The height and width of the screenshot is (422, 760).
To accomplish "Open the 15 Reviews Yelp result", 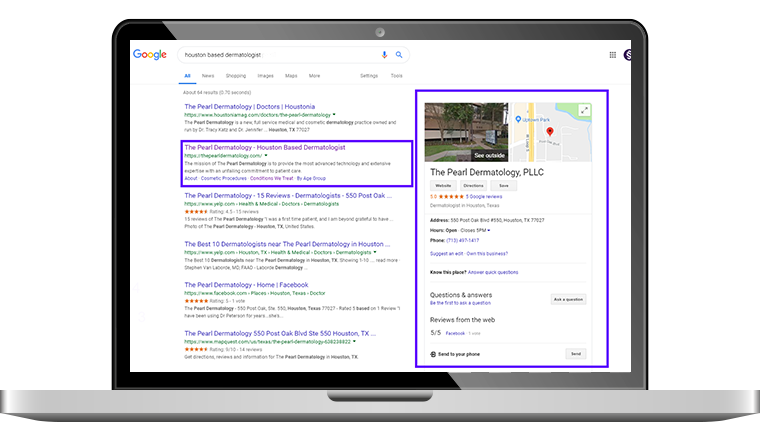I will [288, 196].
